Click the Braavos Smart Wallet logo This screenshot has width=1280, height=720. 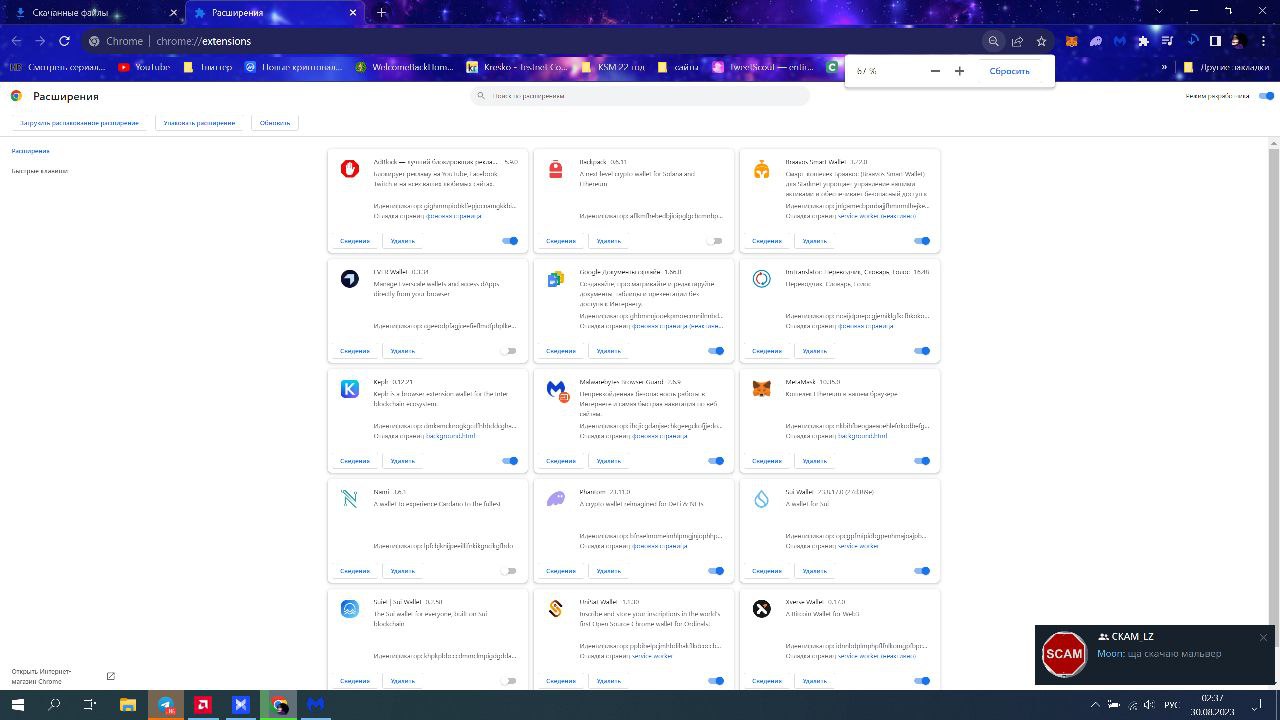click(762, 169)
